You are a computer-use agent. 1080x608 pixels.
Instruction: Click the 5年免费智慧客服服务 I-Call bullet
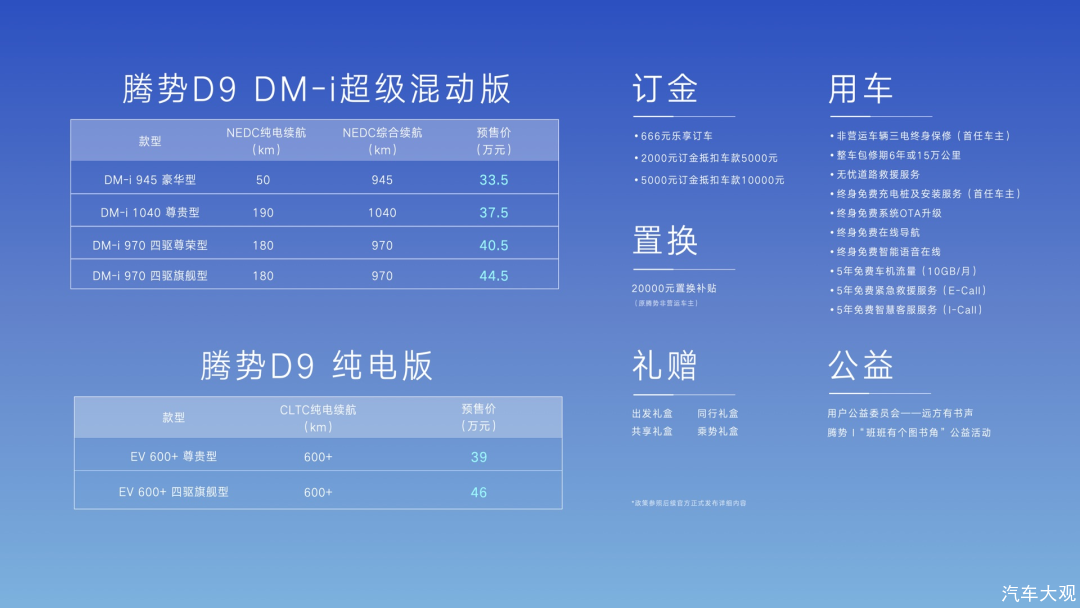(x=906, y=310)
